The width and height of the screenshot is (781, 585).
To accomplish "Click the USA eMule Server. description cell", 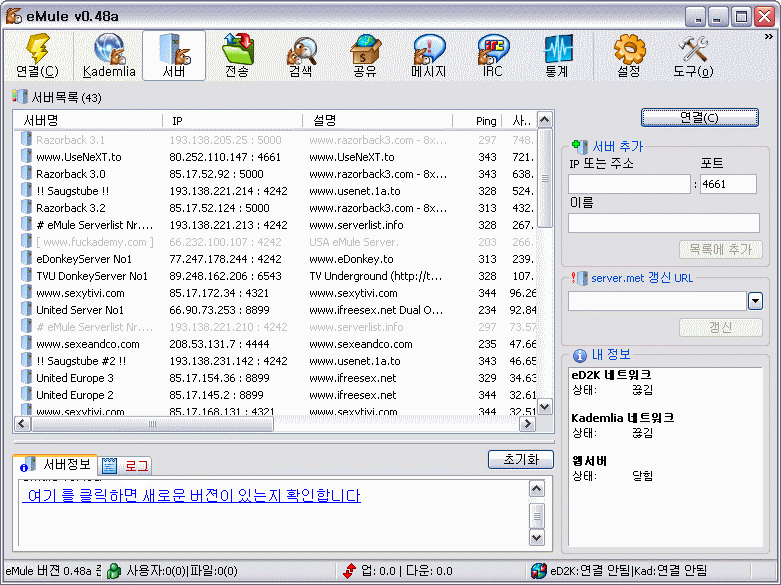I will pos(354,242).
